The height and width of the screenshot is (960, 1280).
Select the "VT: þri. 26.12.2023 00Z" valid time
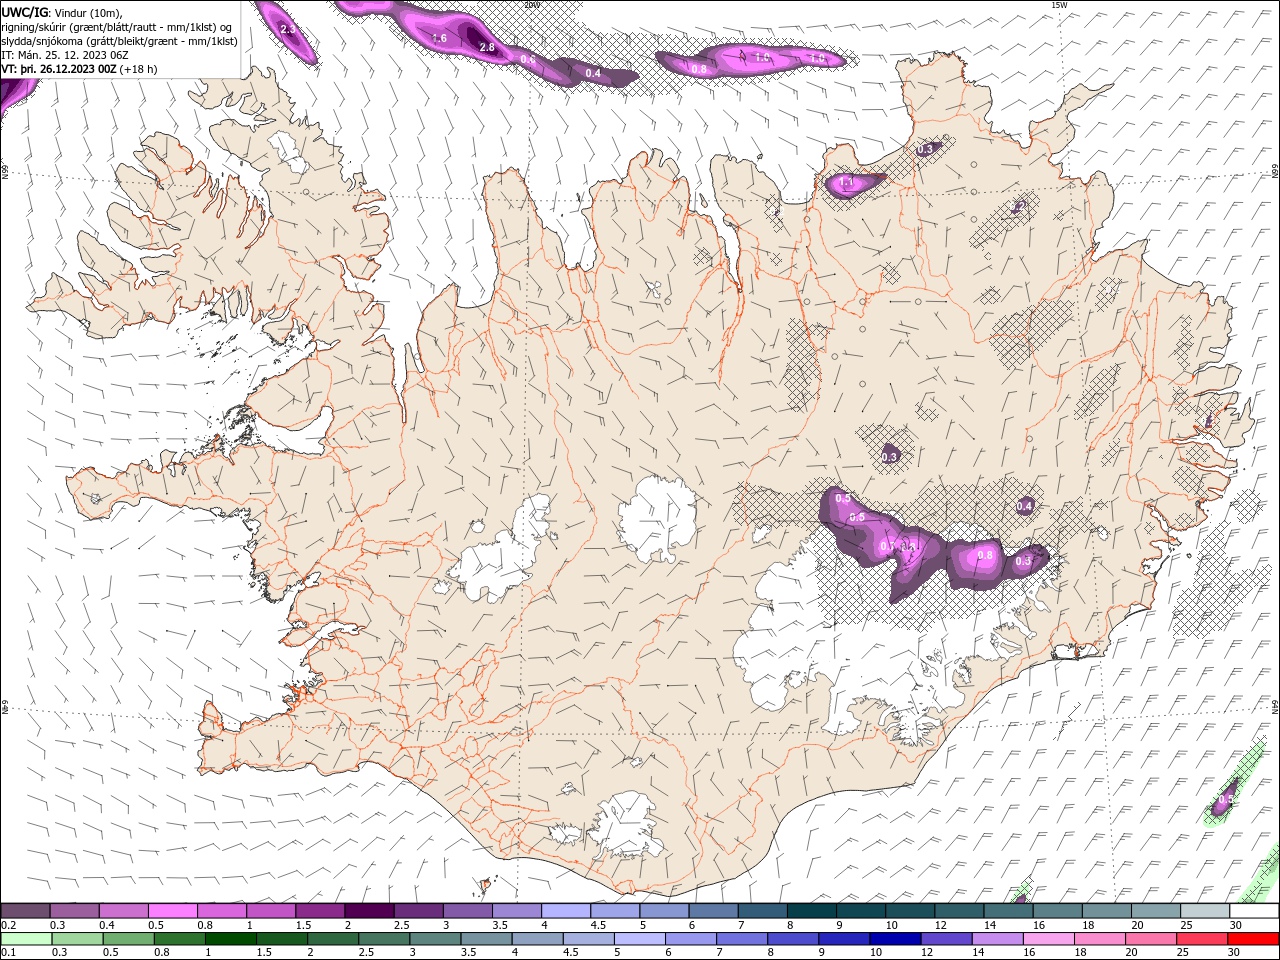tap(60, 69)
